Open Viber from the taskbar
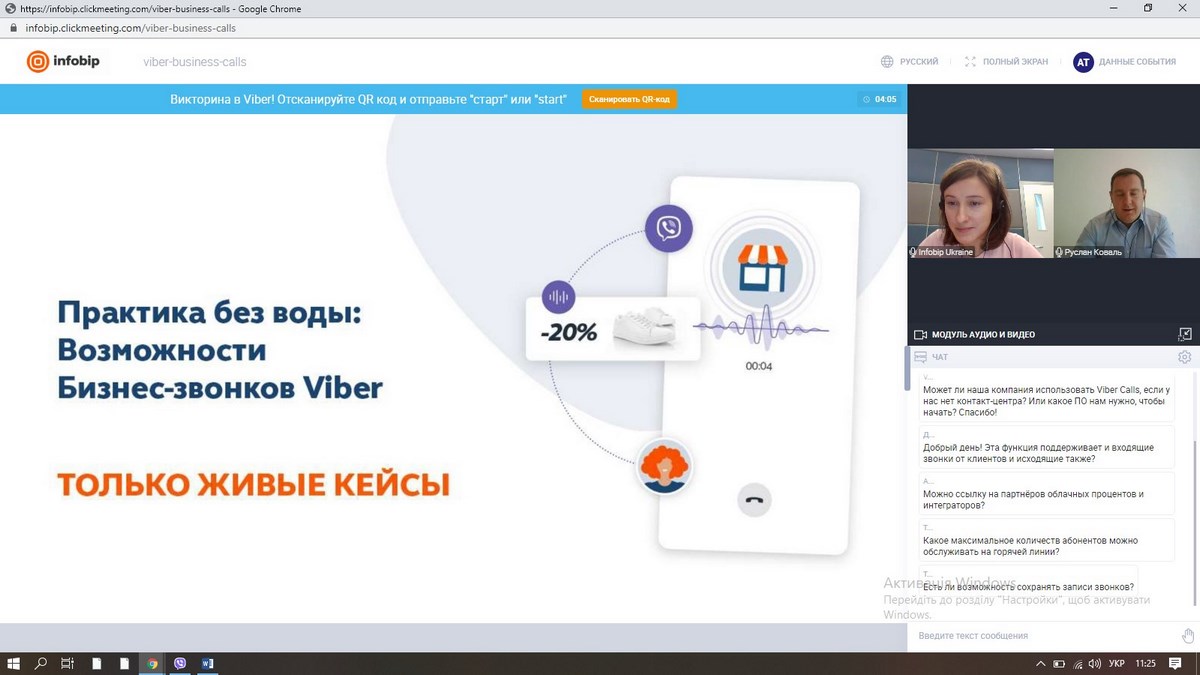This screenshot has height=675, width=1200. pyautogui.click(x=180, y=663)
